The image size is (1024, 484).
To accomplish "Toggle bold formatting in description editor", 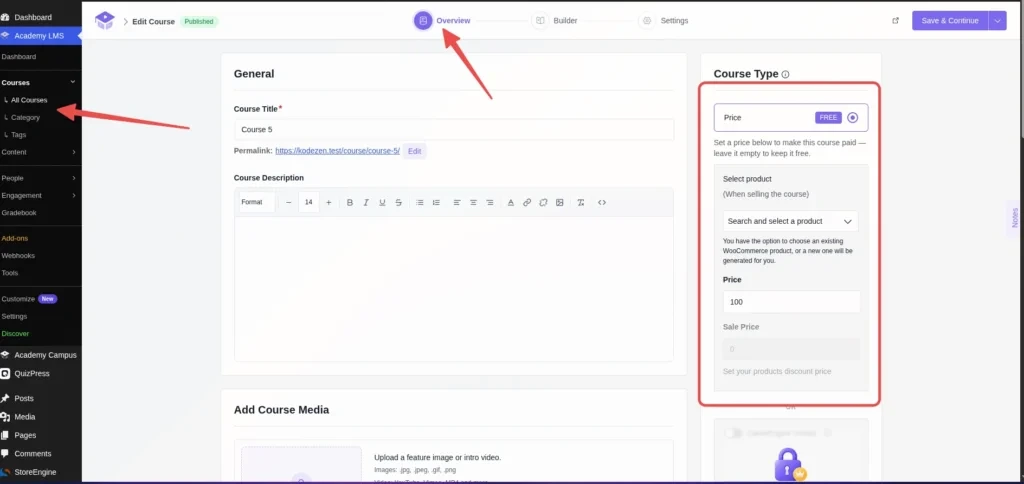I will coord(350,202).
